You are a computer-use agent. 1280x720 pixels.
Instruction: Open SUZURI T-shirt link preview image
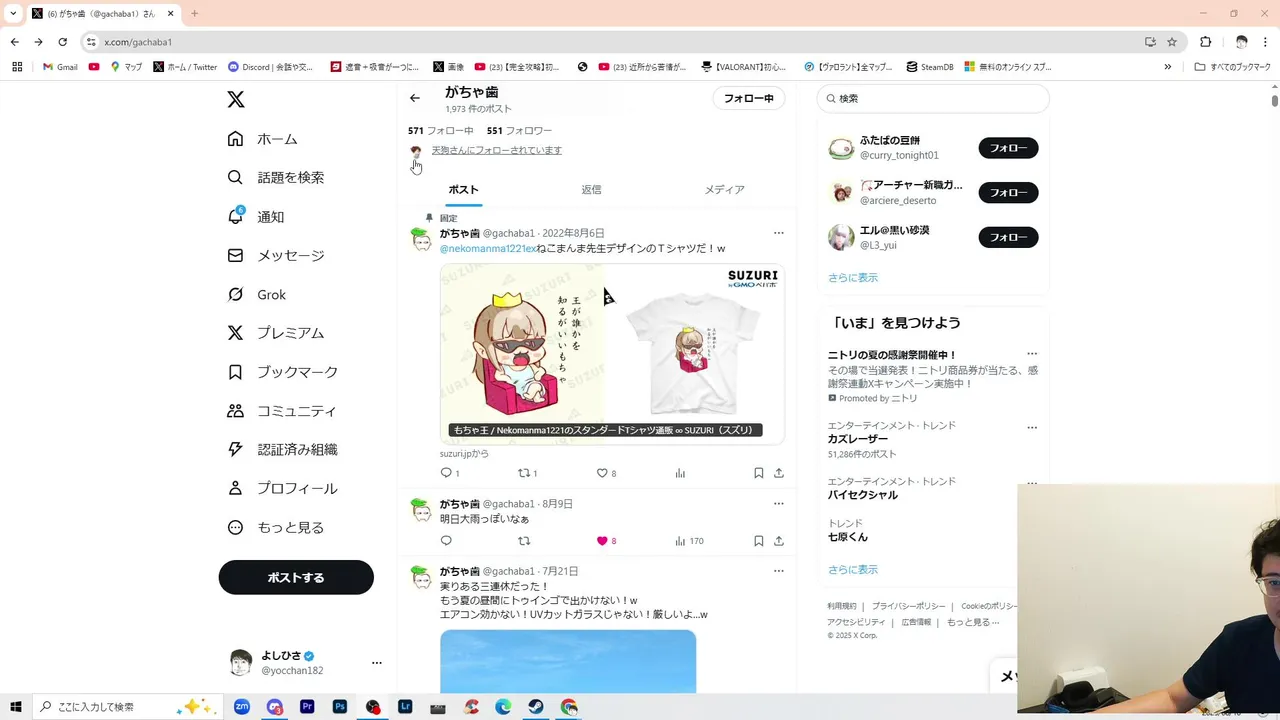(612, 354)
